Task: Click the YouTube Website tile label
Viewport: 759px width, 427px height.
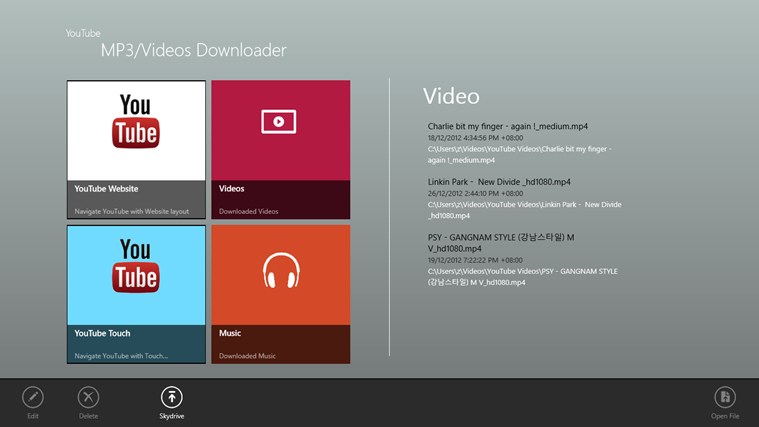Action: coord(106,188)
